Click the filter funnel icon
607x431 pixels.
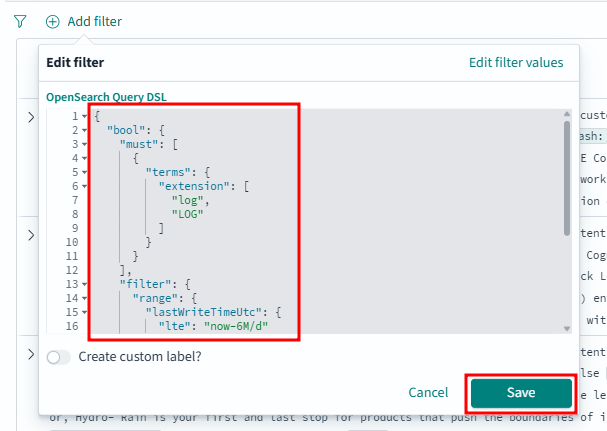20,20
